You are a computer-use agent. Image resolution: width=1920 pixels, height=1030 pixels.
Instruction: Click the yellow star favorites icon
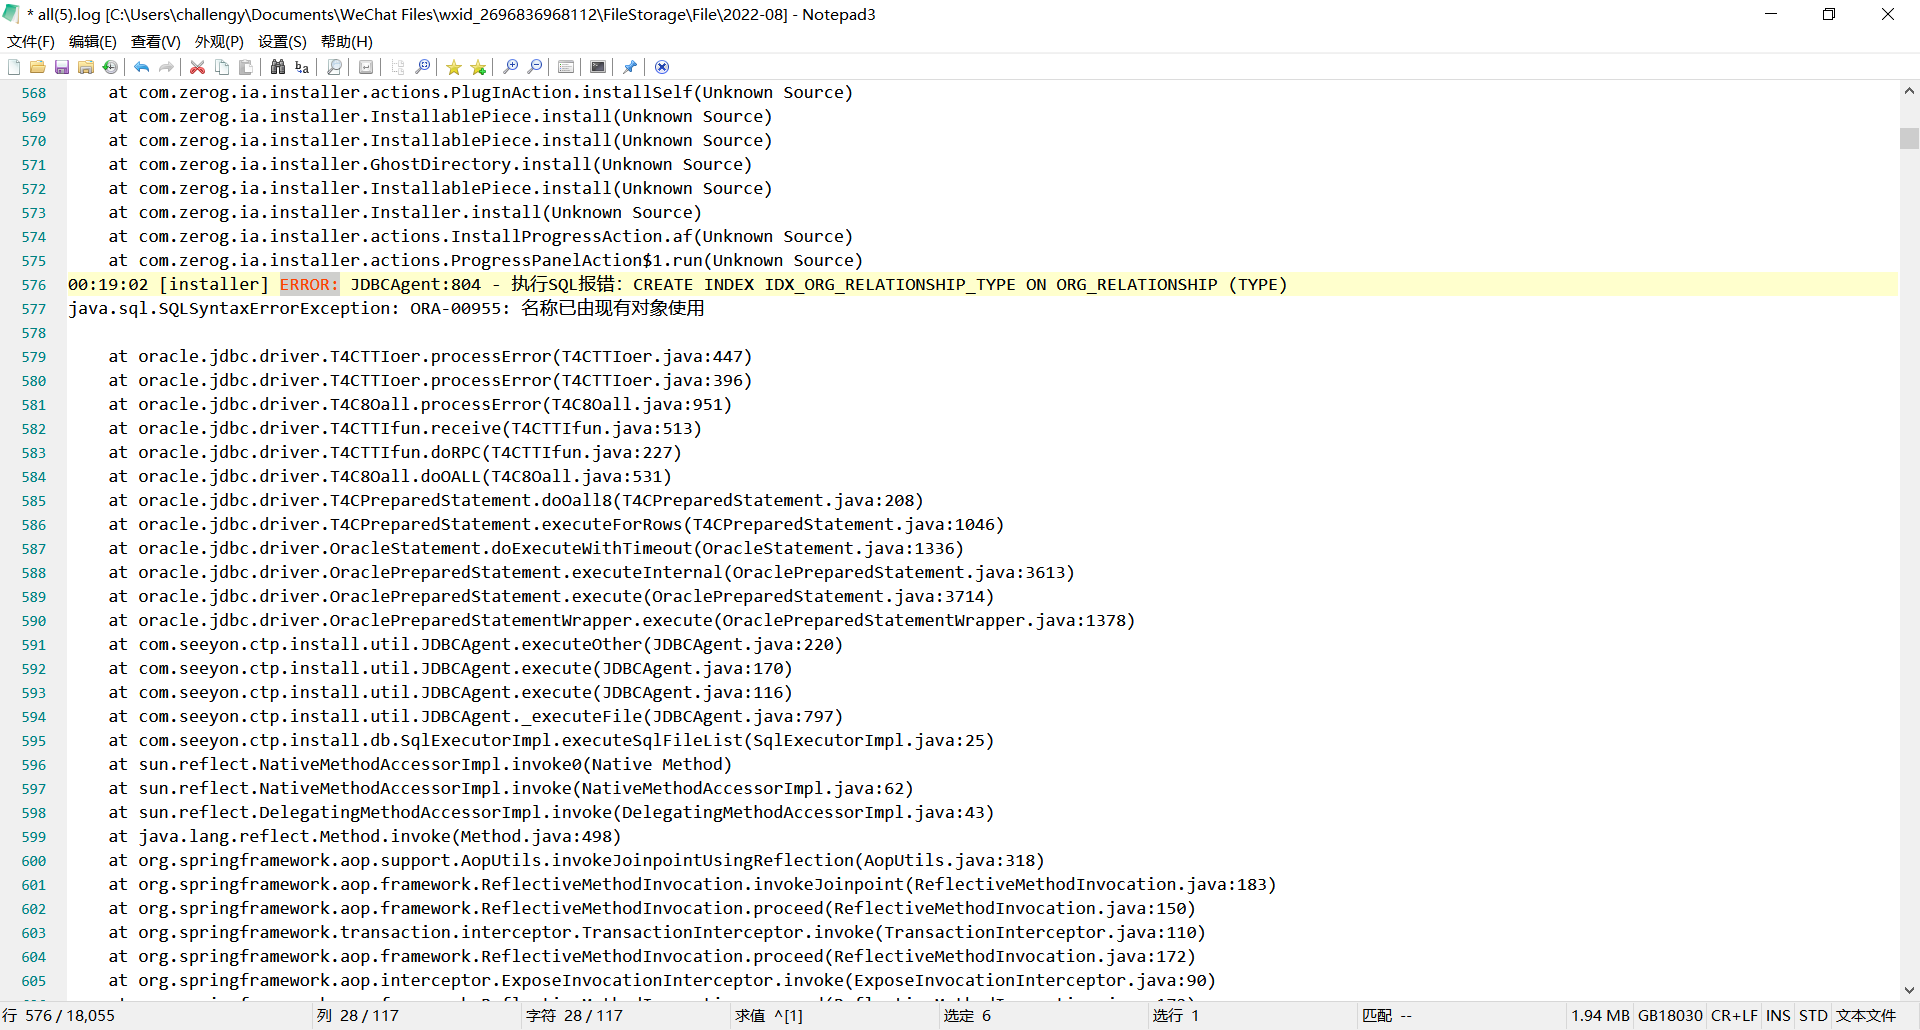pyautogui.click(x=454, y=67)
